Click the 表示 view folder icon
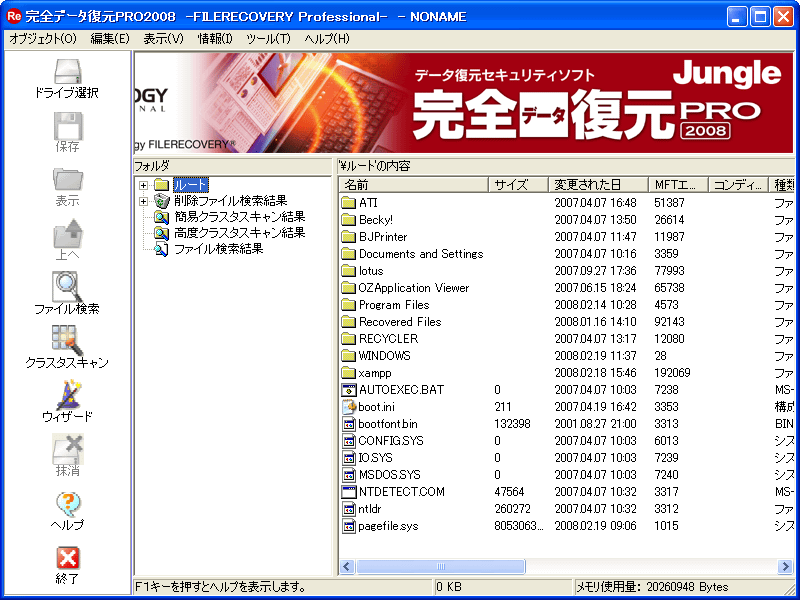Viewport: 800px width, 600px height. click(x=67, y=180)
